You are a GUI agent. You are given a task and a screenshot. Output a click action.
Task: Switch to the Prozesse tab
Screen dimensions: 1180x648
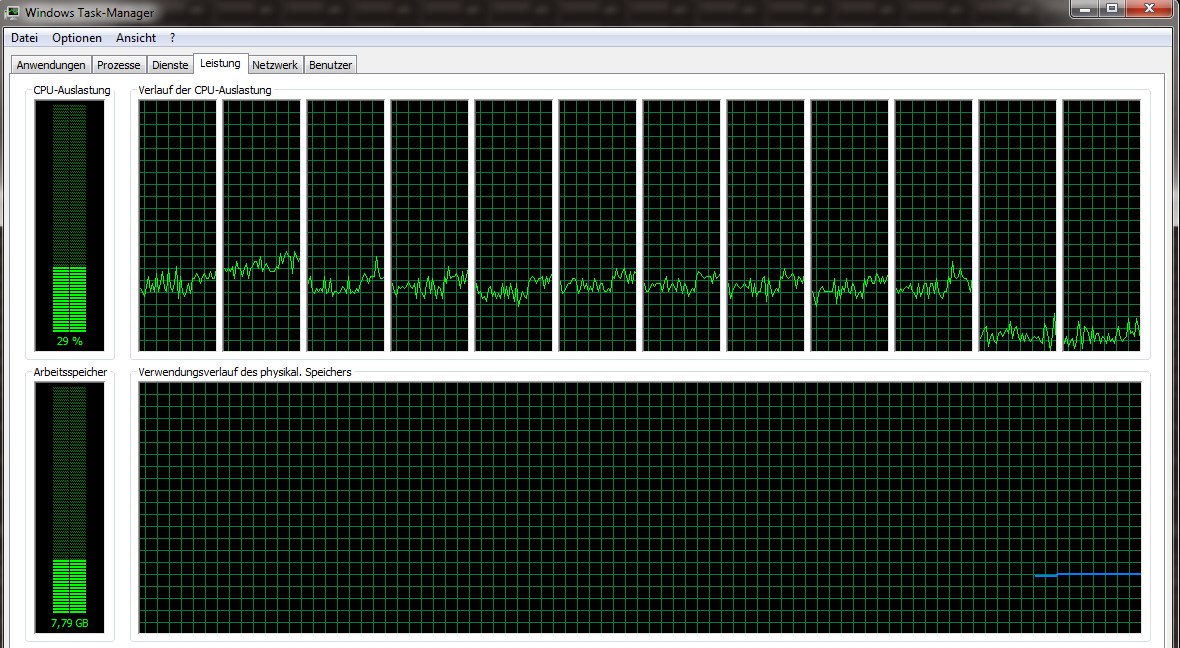point(119,65)
